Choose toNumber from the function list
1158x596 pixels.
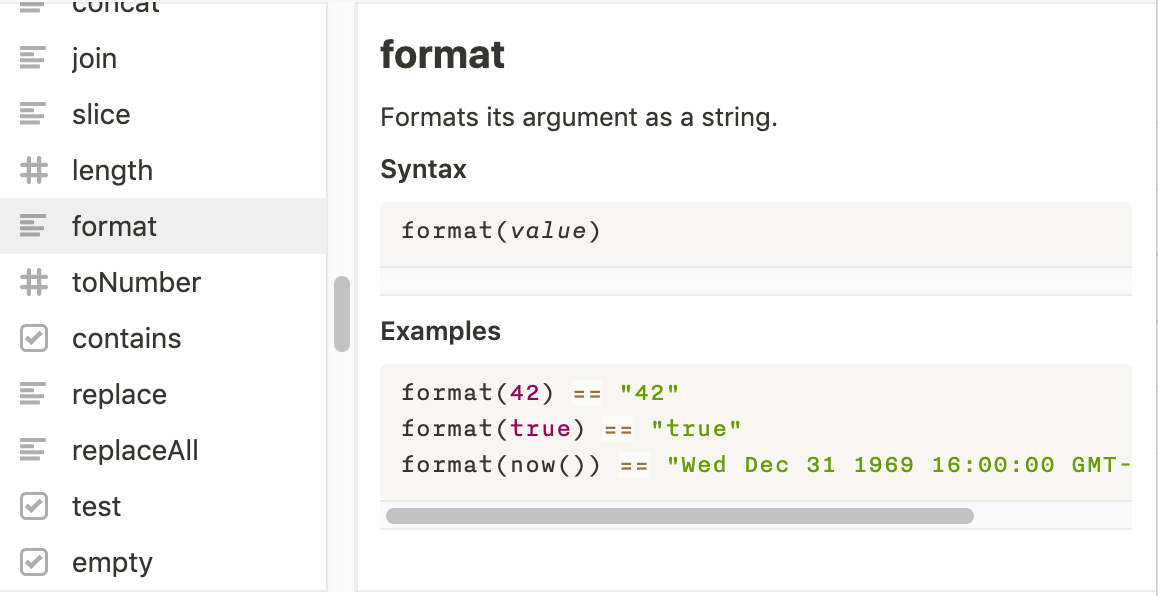[136, 282]
